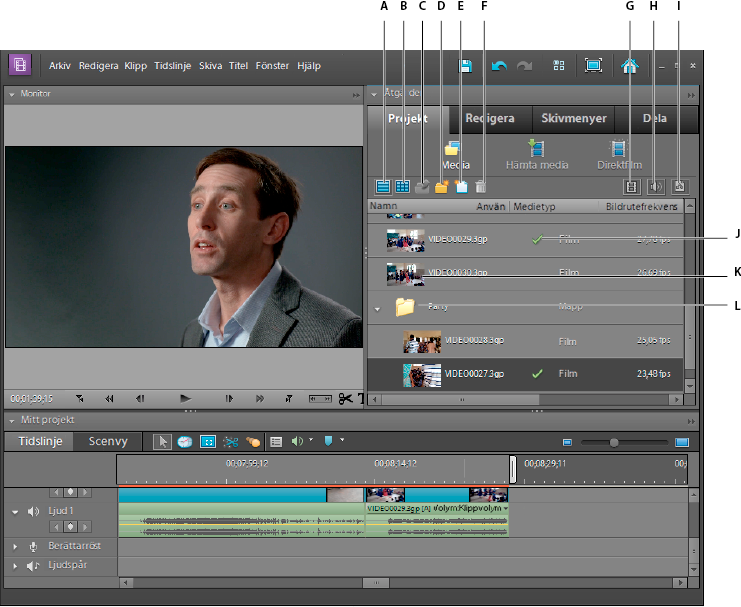Image resolution: width=741 pixels, height=607 pixels.
Task: Open Volym:Klippvolym dropdown on clip
Action: pos(506,508)
